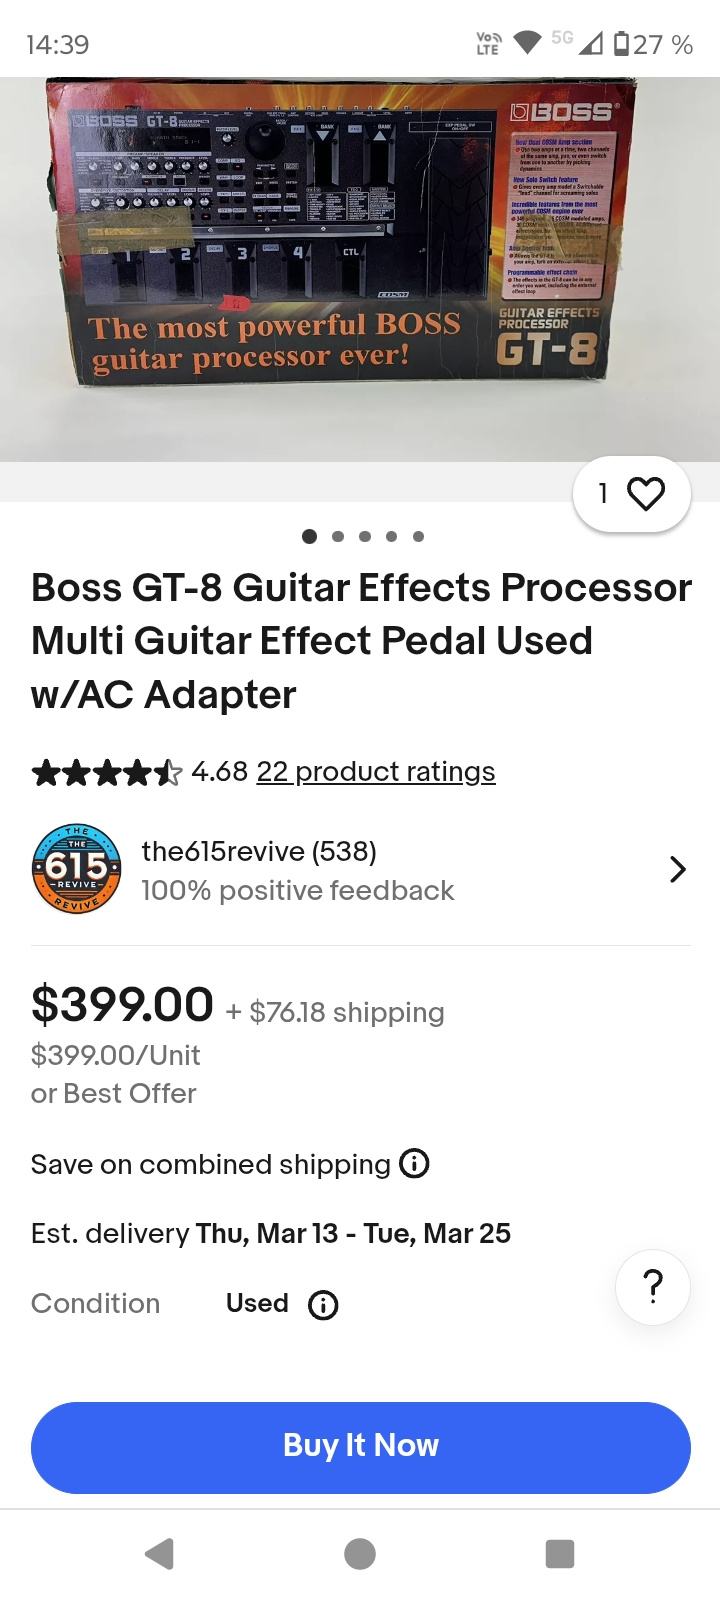
Task: Open the 22 product ratings link
Action: coord(375,772)
